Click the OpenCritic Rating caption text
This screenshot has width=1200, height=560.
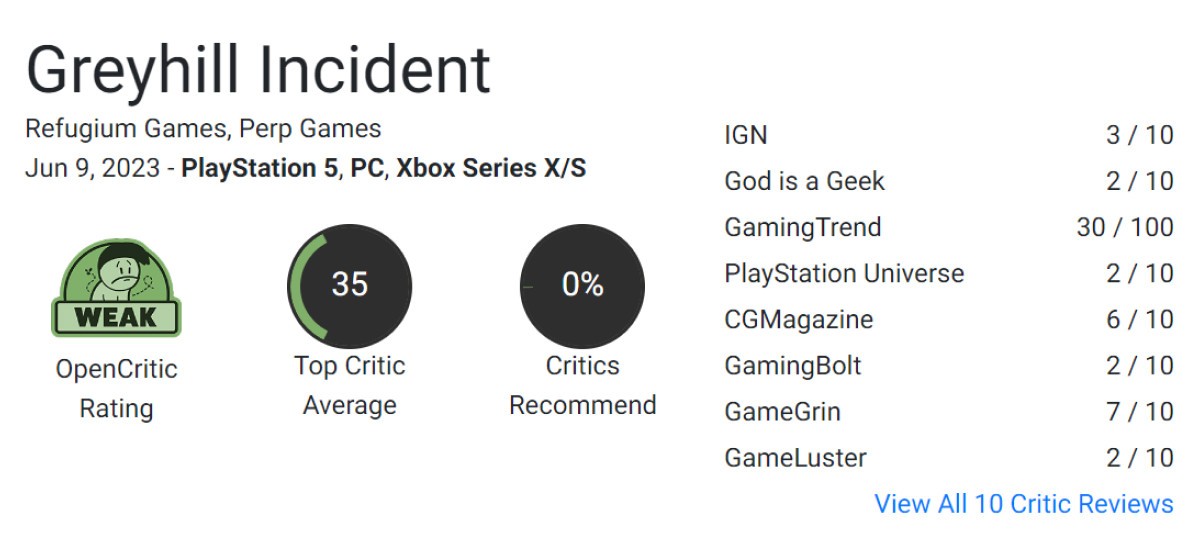tap(116, 389)
